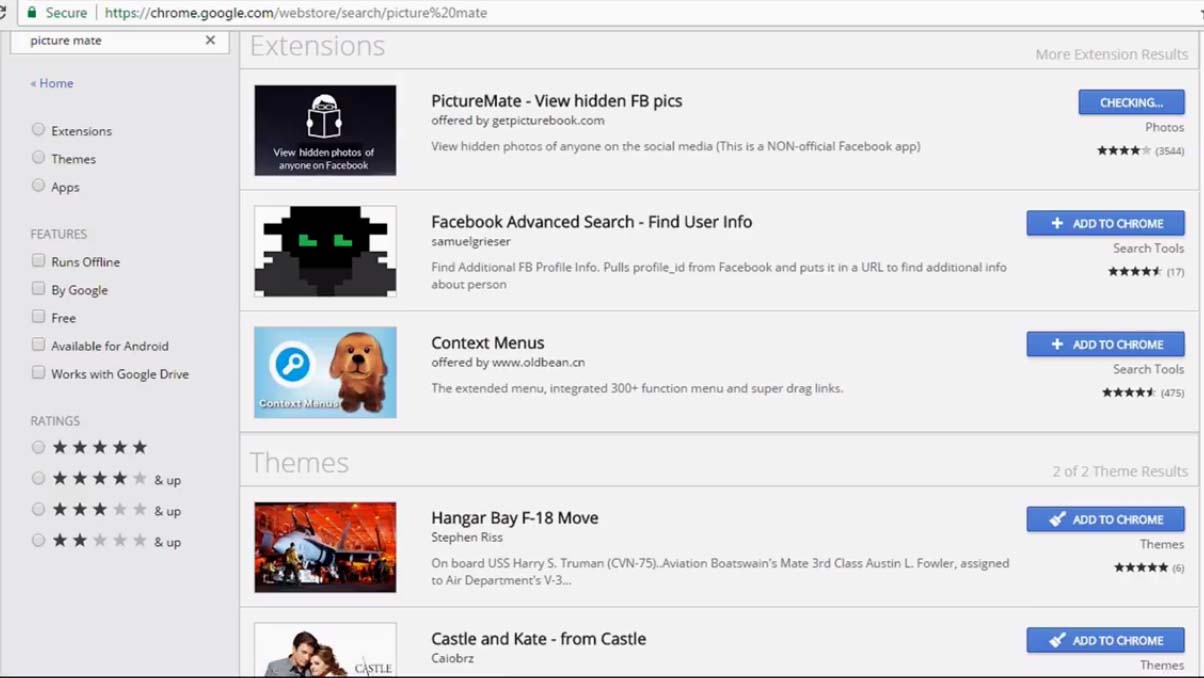Click the secure padlock icon in address bar
1204x678 pixels.
(x=32, y=13)
